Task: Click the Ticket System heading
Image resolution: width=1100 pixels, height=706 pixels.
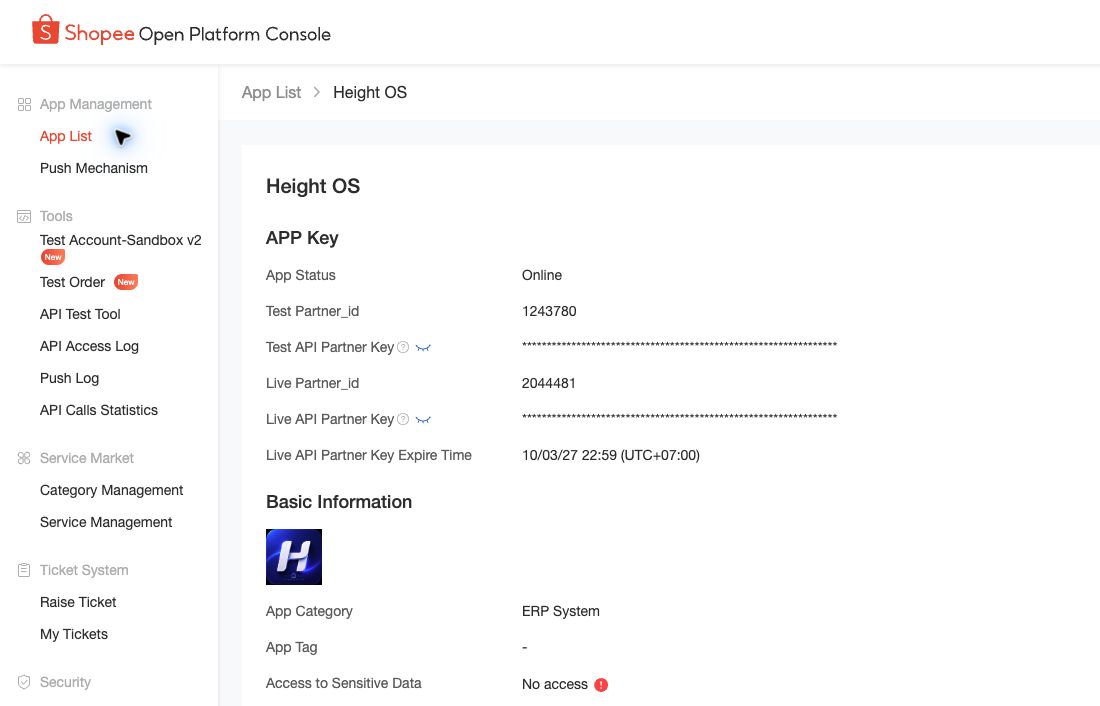Action: pos(84,570)
